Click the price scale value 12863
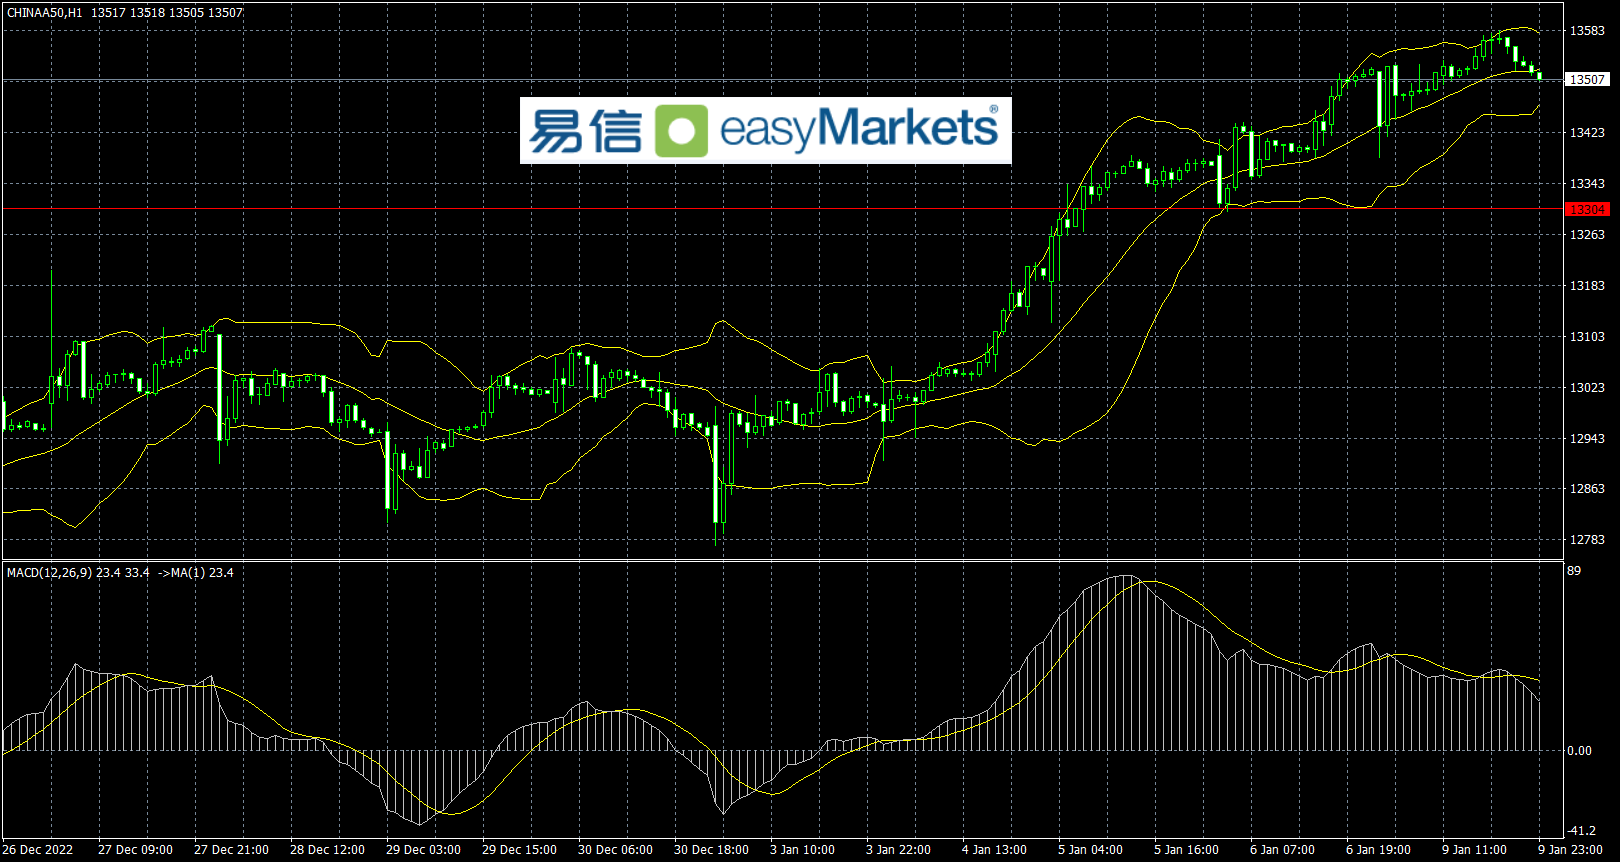 1587,489
